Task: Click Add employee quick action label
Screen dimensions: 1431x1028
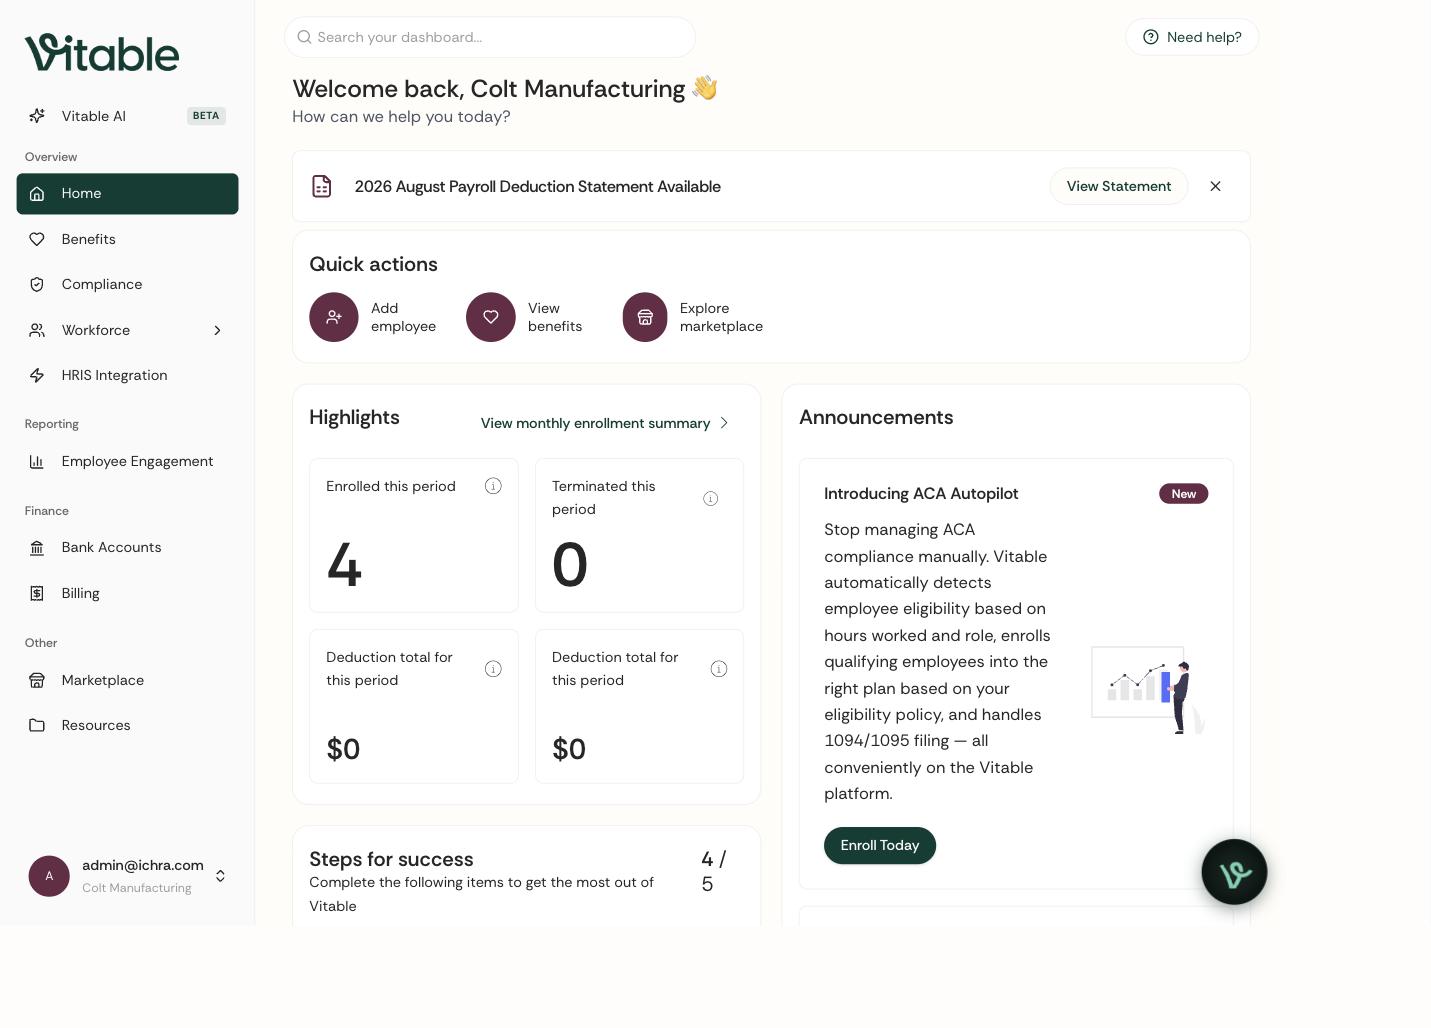Action: click(x=403, y=317)
